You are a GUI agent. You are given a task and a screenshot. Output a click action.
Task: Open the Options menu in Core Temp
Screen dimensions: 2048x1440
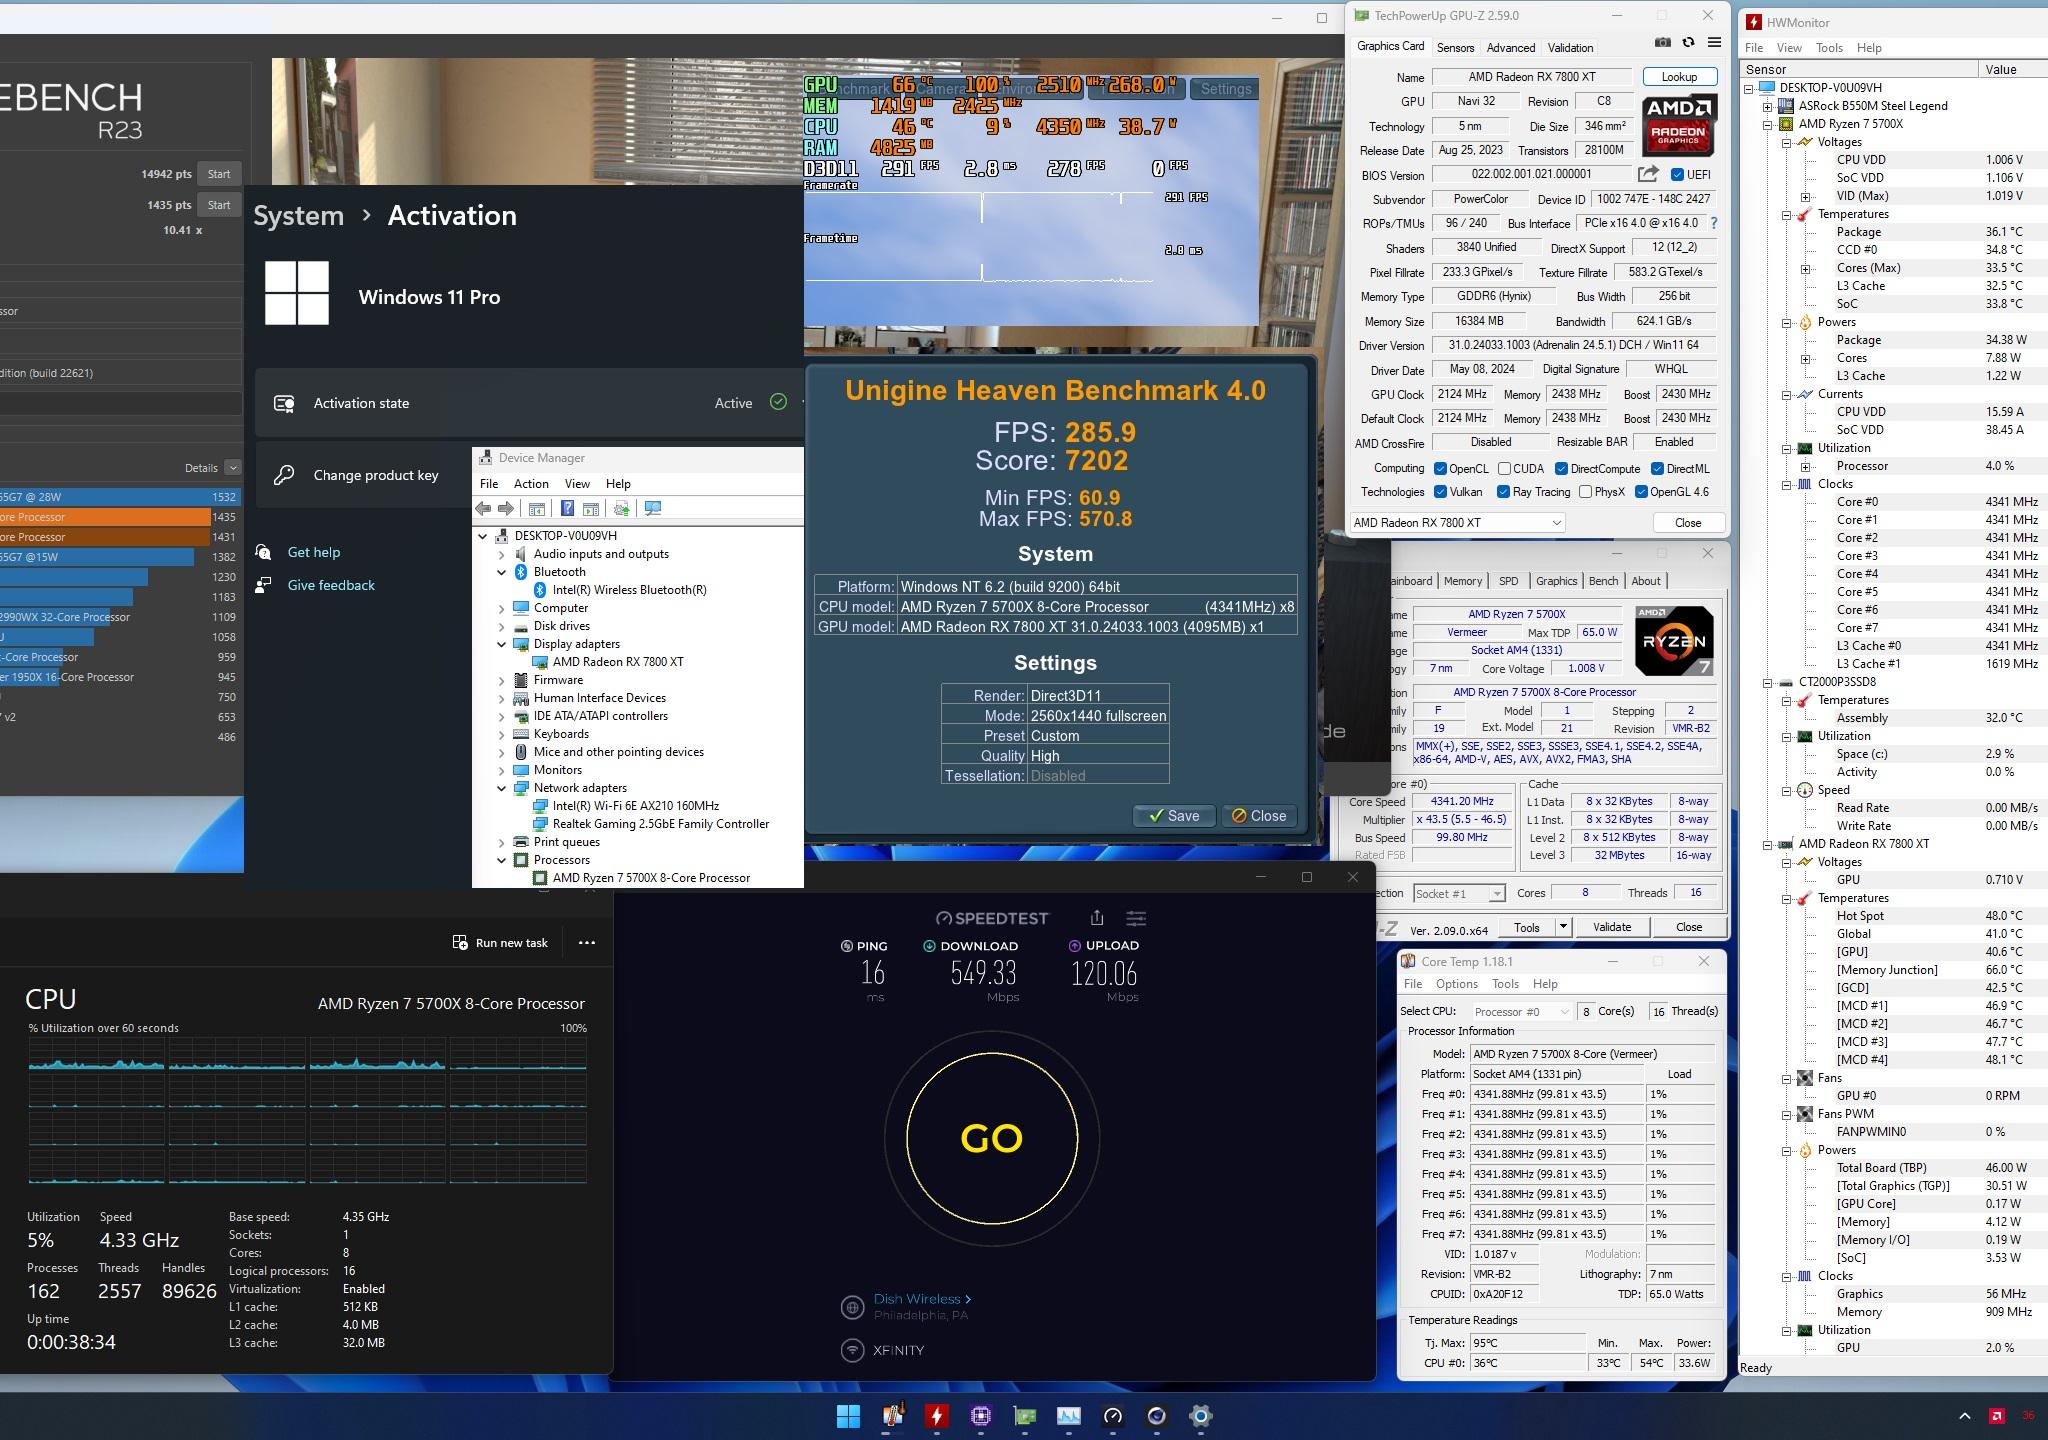1456,984
